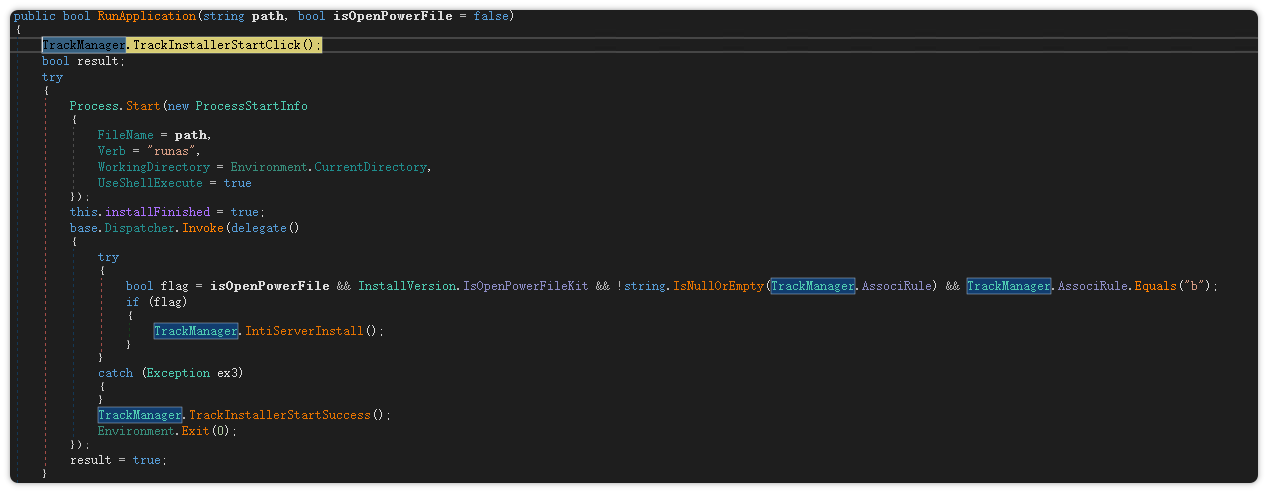Click the Exit method of Environment
This screenshot has width=1268, height=493.
click(195, 431)
